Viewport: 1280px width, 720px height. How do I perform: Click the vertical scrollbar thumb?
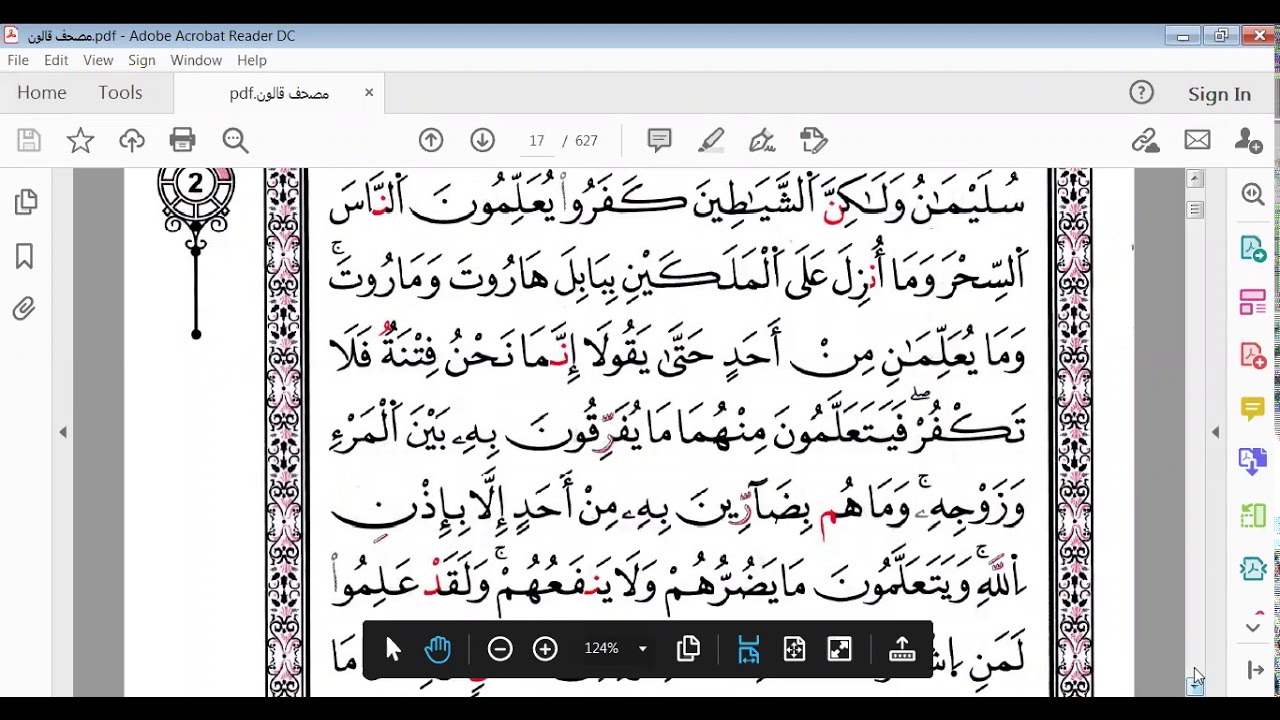[1195, 210]
